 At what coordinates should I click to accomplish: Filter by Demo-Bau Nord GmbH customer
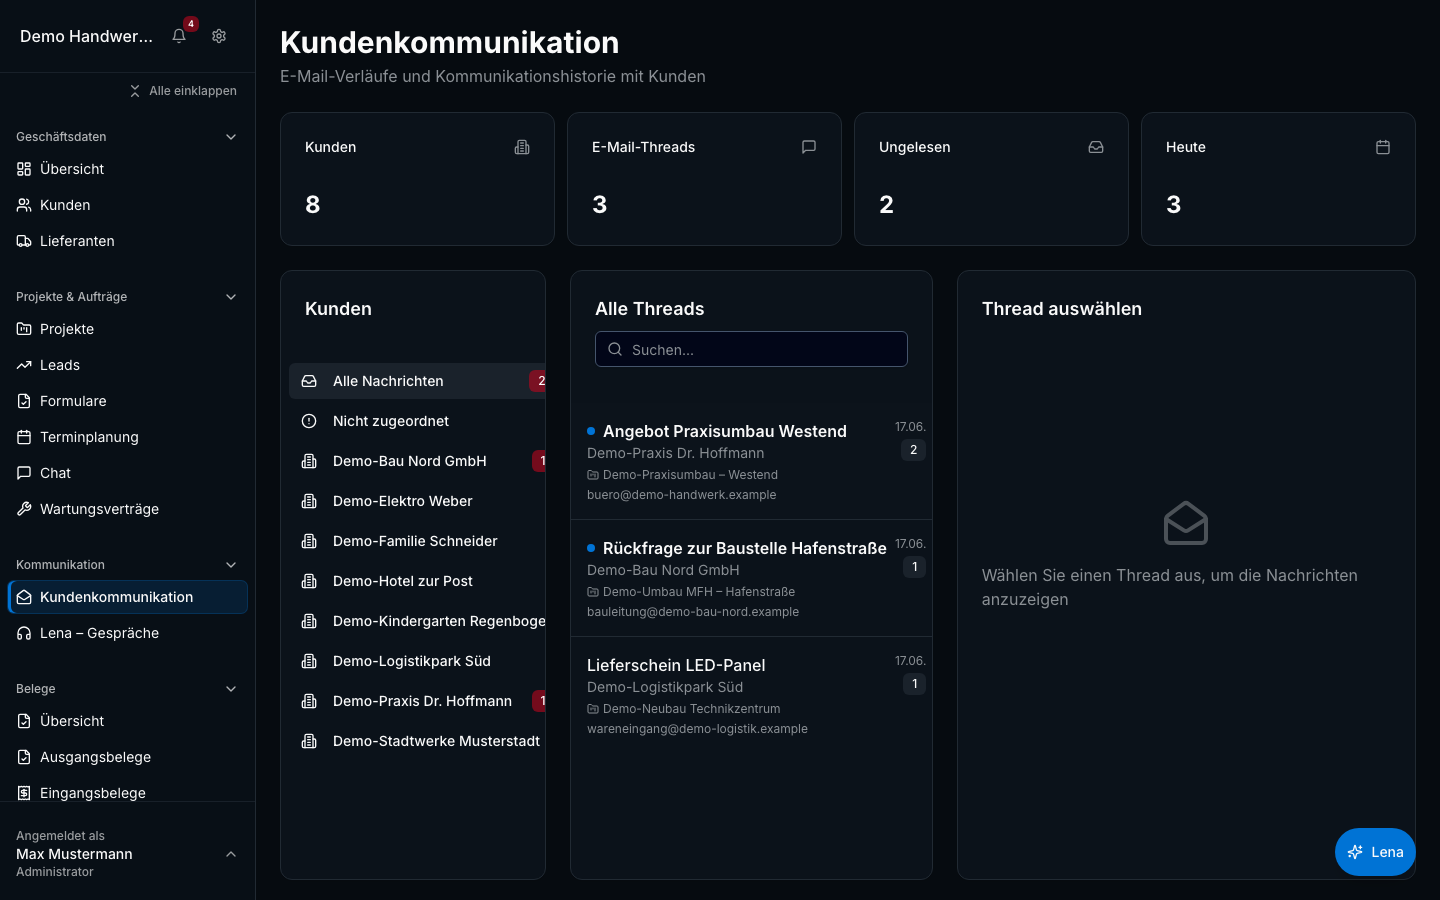[417, 461]
